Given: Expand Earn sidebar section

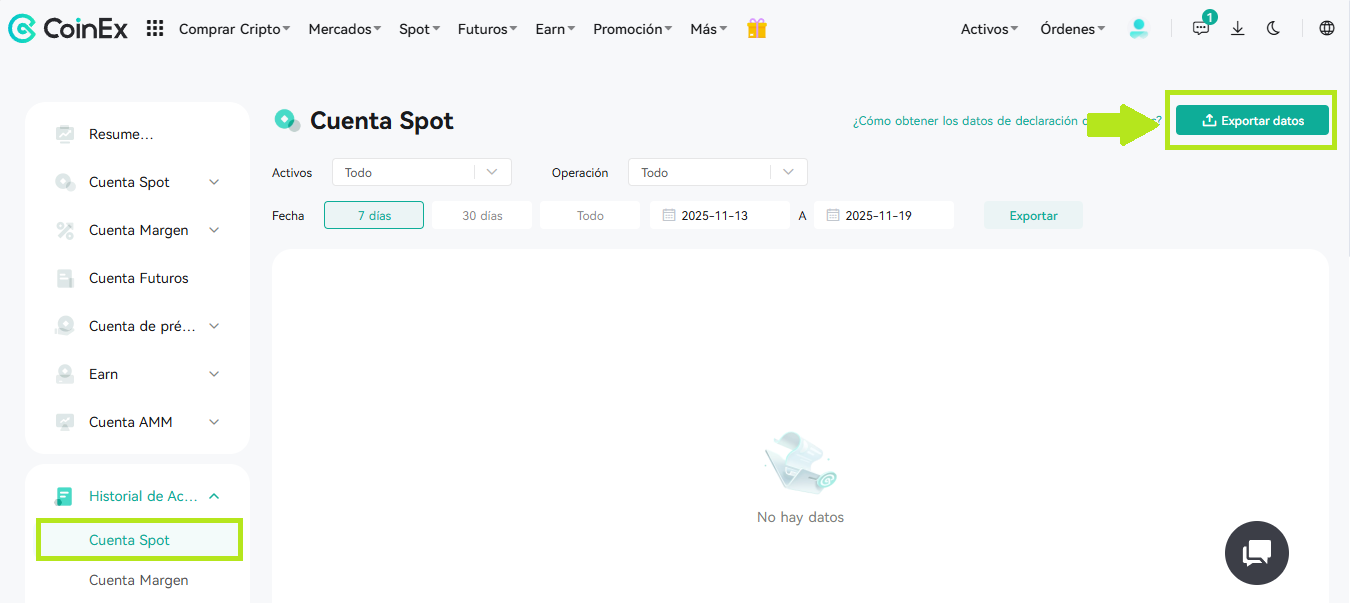Looking at the screenshot, I should pyautogui.click(x=214, y=374).
